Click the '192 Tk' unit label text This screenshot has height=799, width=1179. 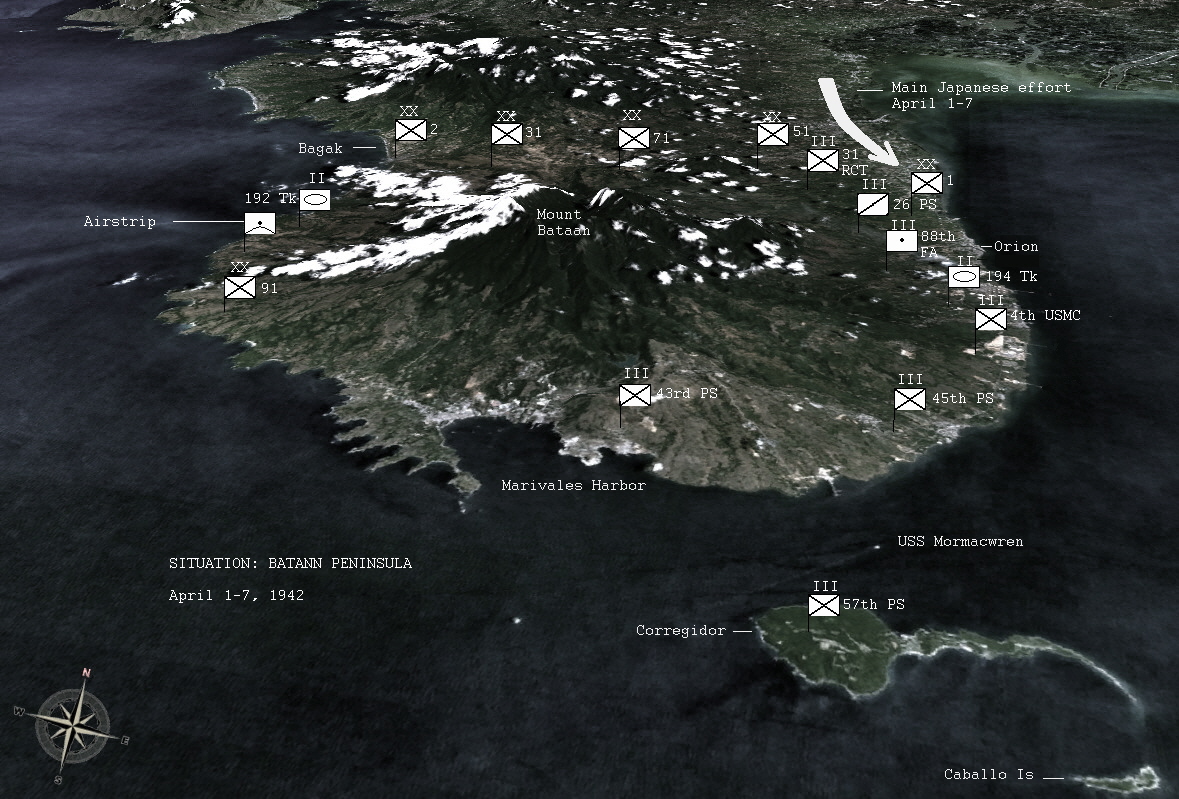[271, 198]
